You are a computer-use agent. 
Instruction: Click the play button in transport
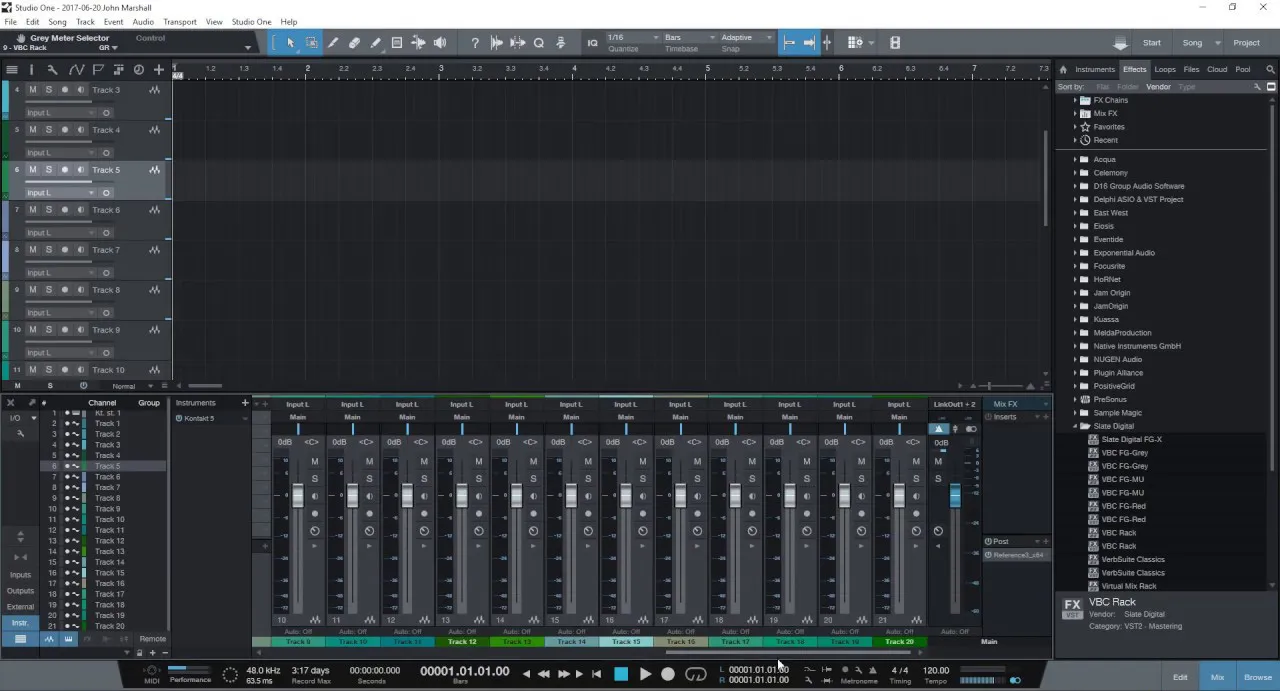(x=645, y=674)
